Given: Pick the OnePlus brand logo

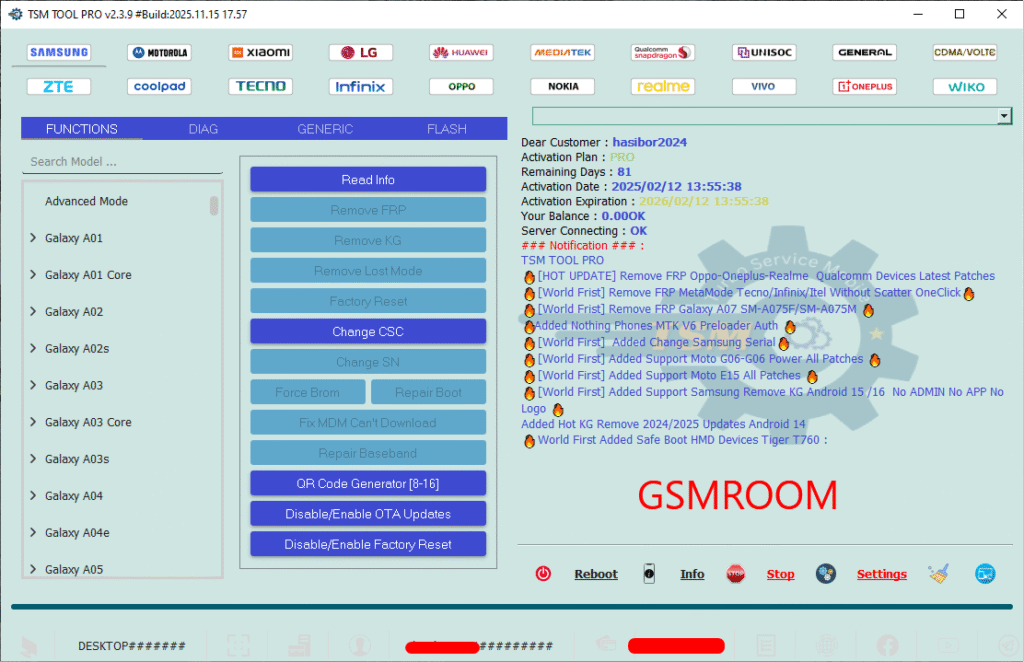Looking at the screenshot, I should [864, 87].
